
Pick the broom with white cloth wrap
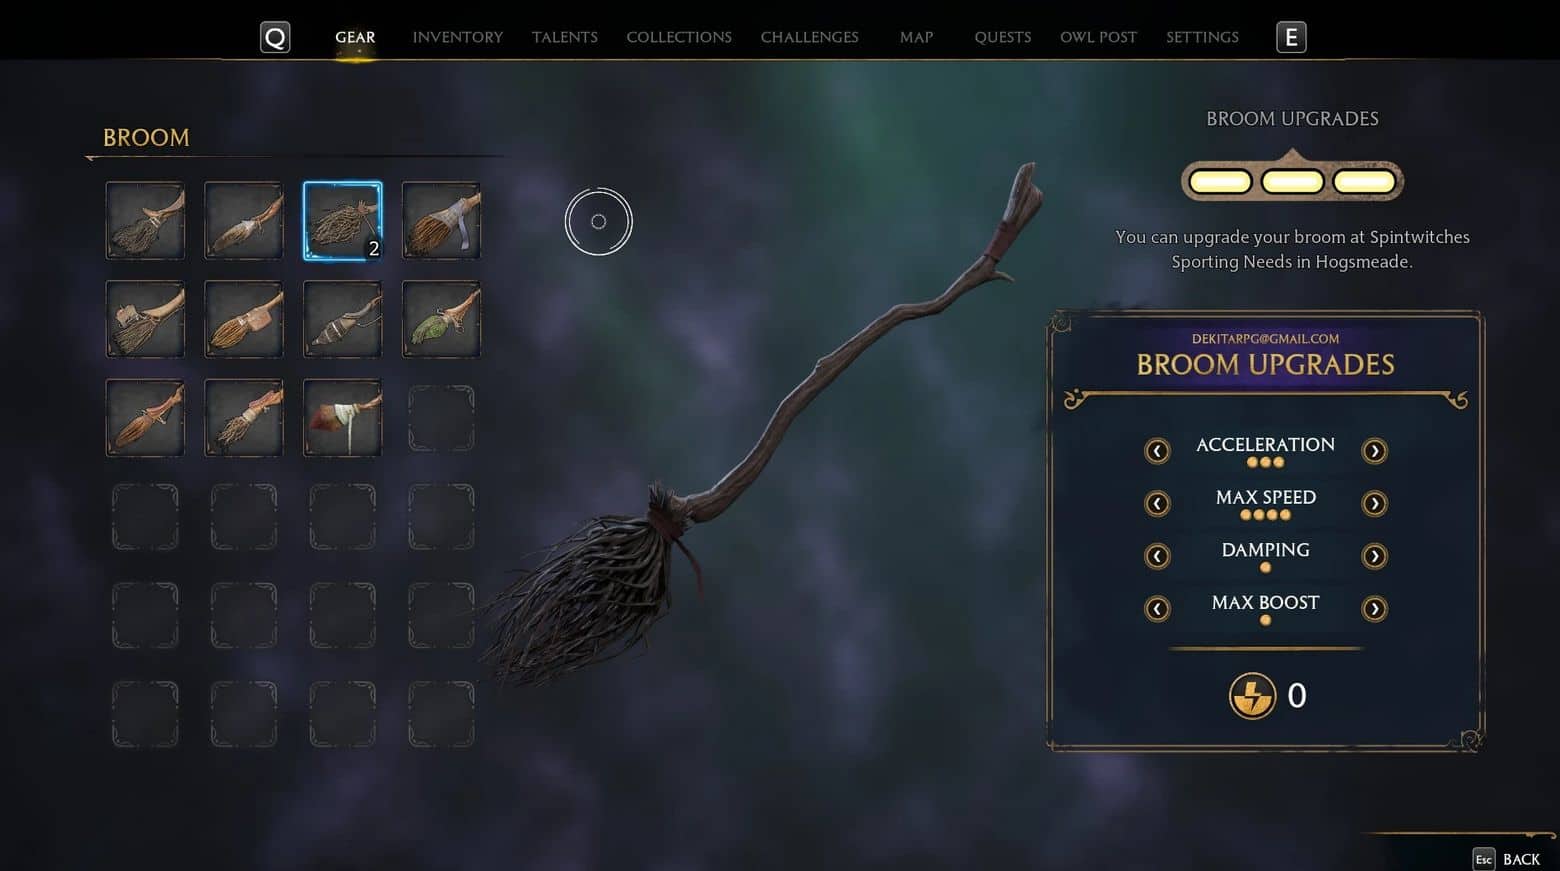(343, 418)
